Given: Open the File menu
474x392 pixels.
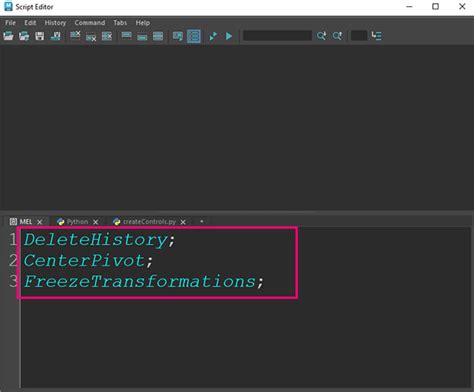Looking at the screenshot, I should (x=10, y=23).
